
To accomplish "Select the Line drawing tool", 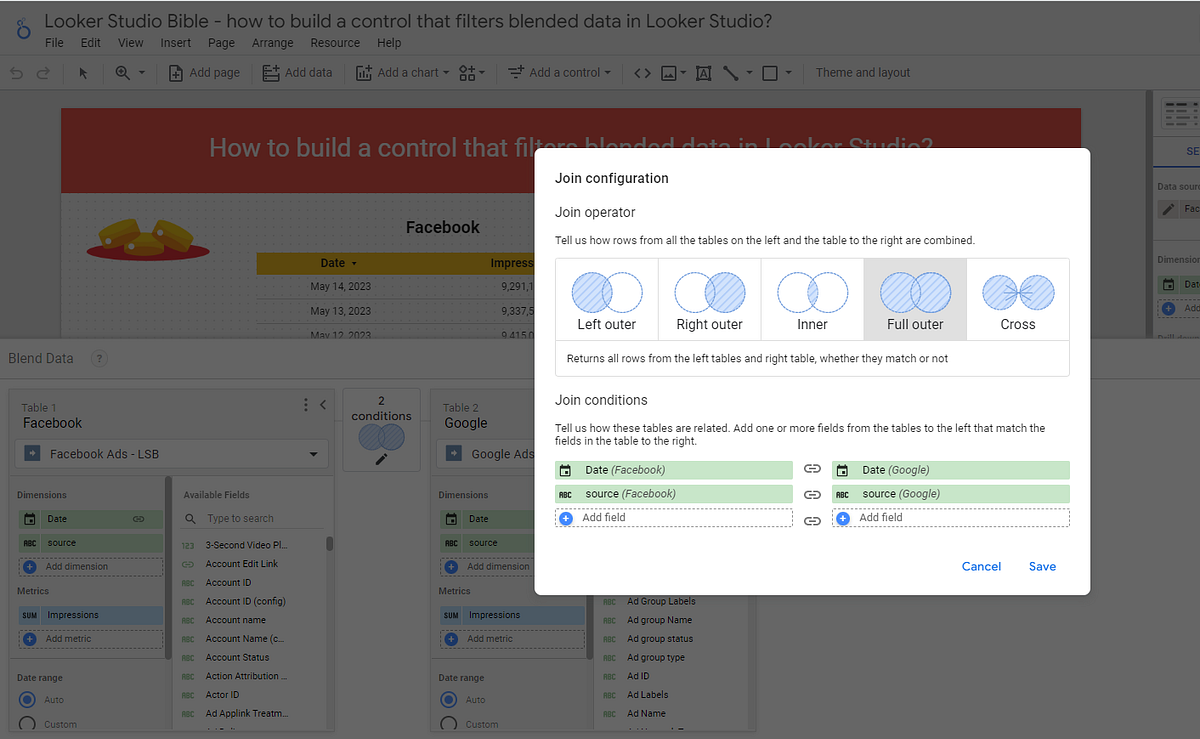I will pos(731,72).
